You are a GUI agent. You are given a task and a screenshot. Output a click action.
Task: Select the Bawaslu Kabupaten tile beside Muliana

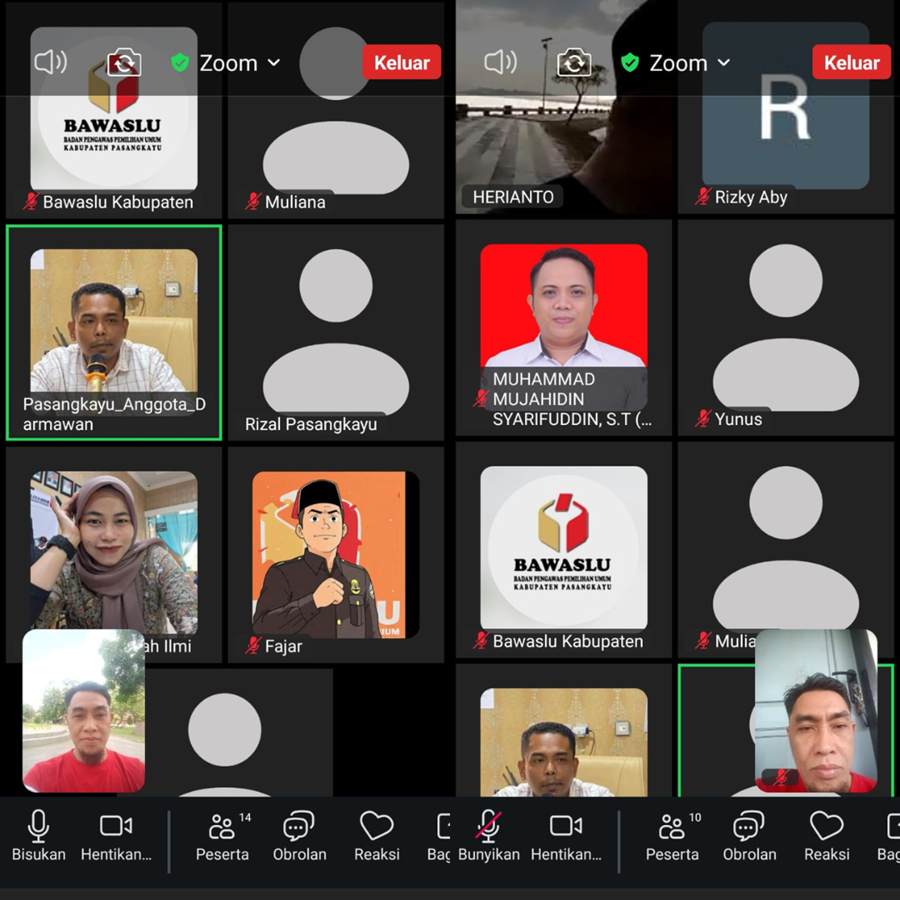click(x=114, y=110)
